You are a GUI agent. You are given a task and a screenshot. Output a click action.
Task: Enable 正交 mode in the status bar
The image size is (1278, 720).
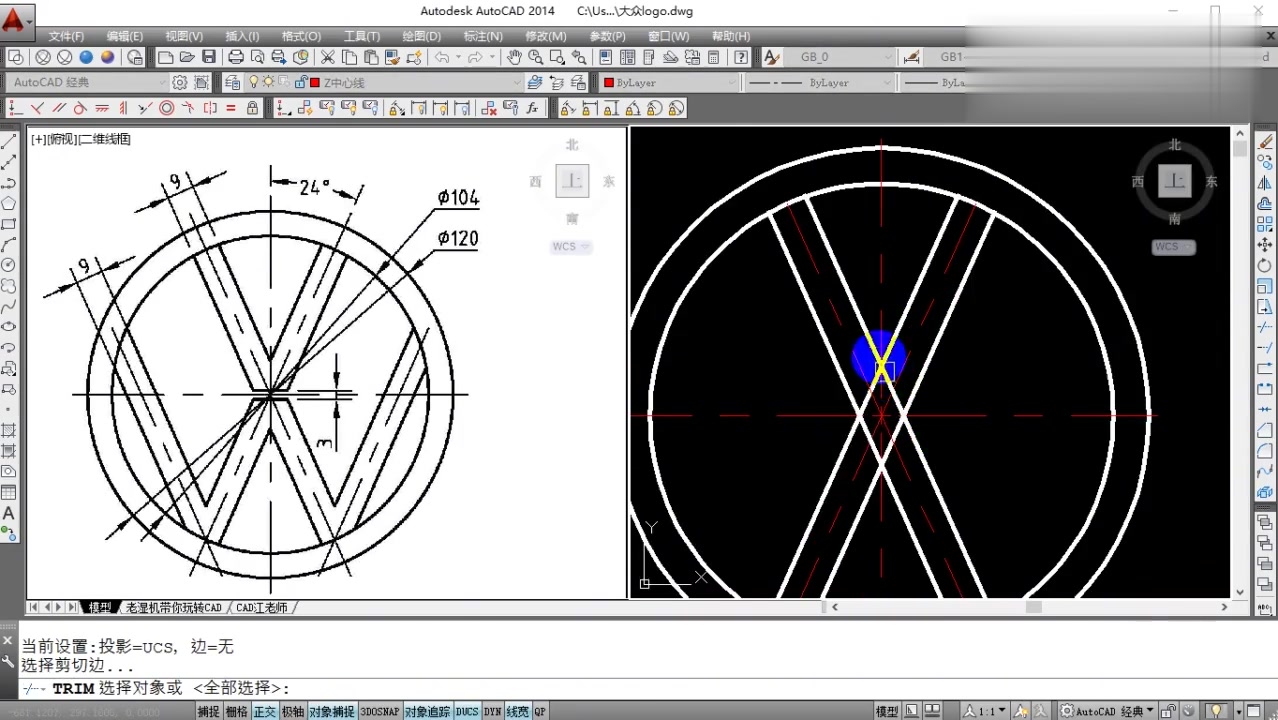267,711
